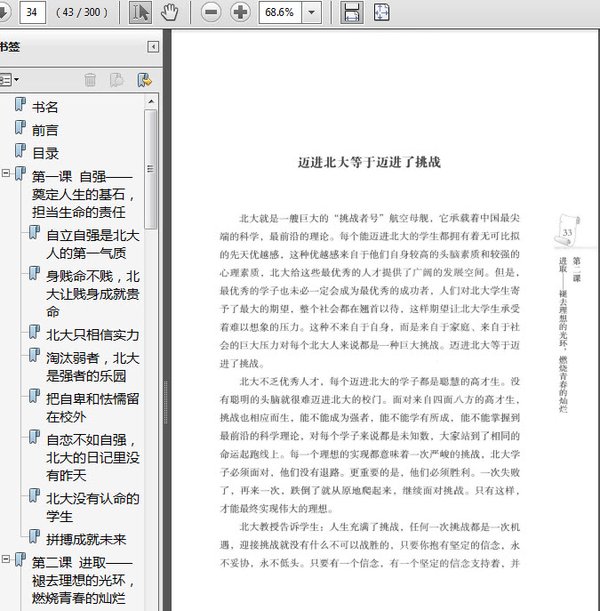The height and width of the screenshot is (611, 600).
Task: Go to next page arrow
Action: pos(4,12)
